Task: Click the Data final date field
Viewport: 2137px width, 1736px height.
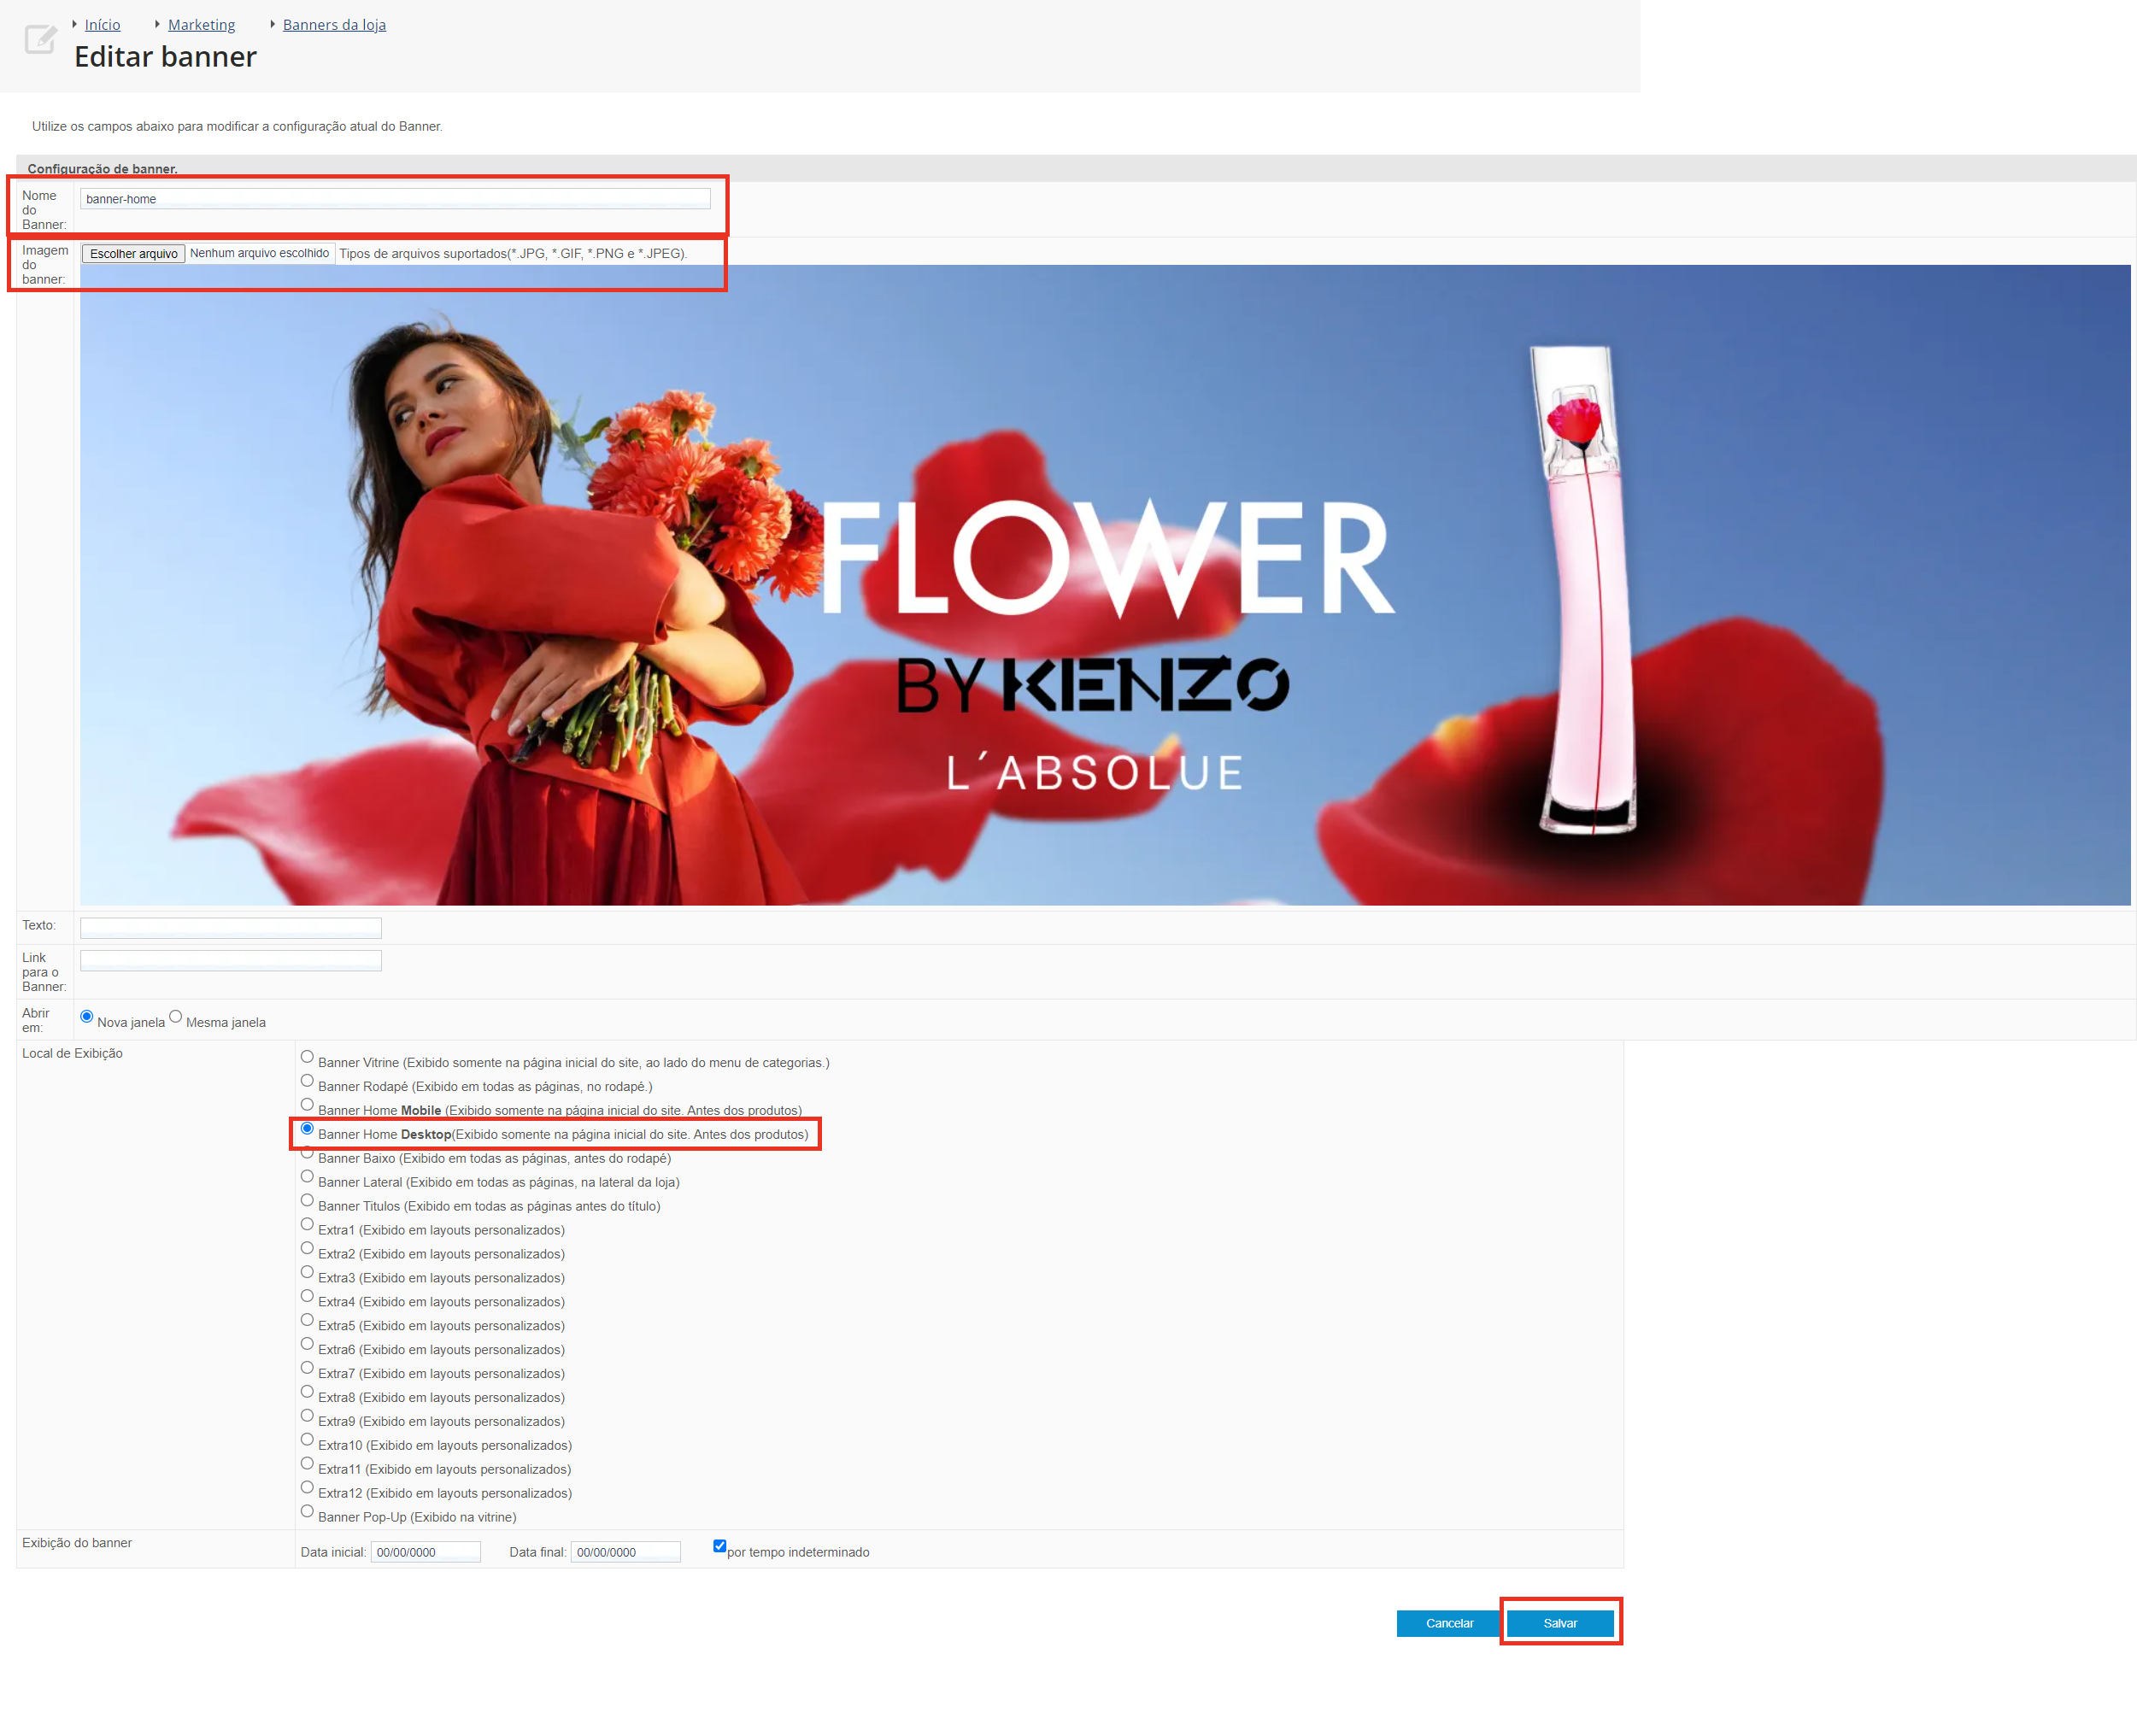Action: 626,1553
